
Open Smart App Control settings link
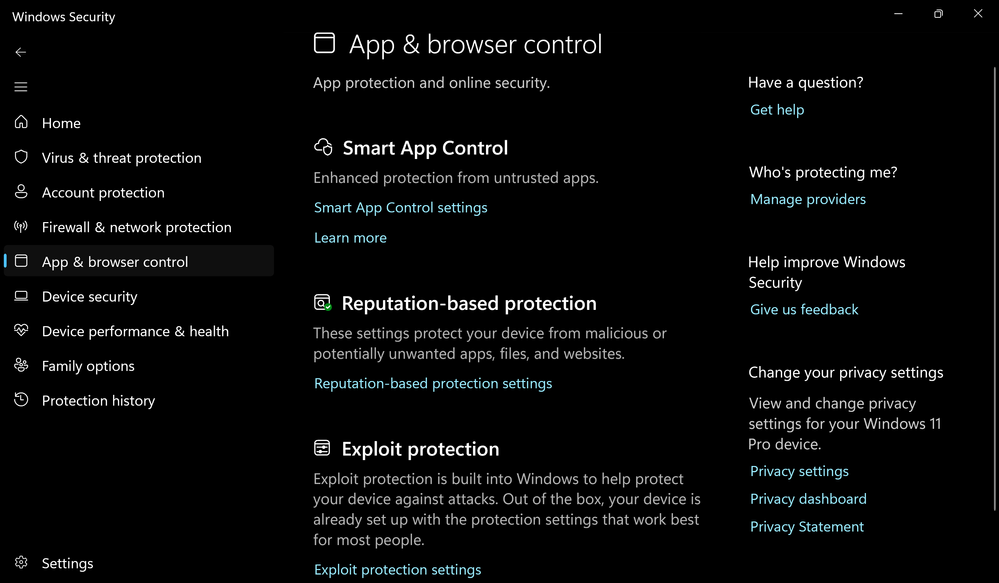[401, 208]
